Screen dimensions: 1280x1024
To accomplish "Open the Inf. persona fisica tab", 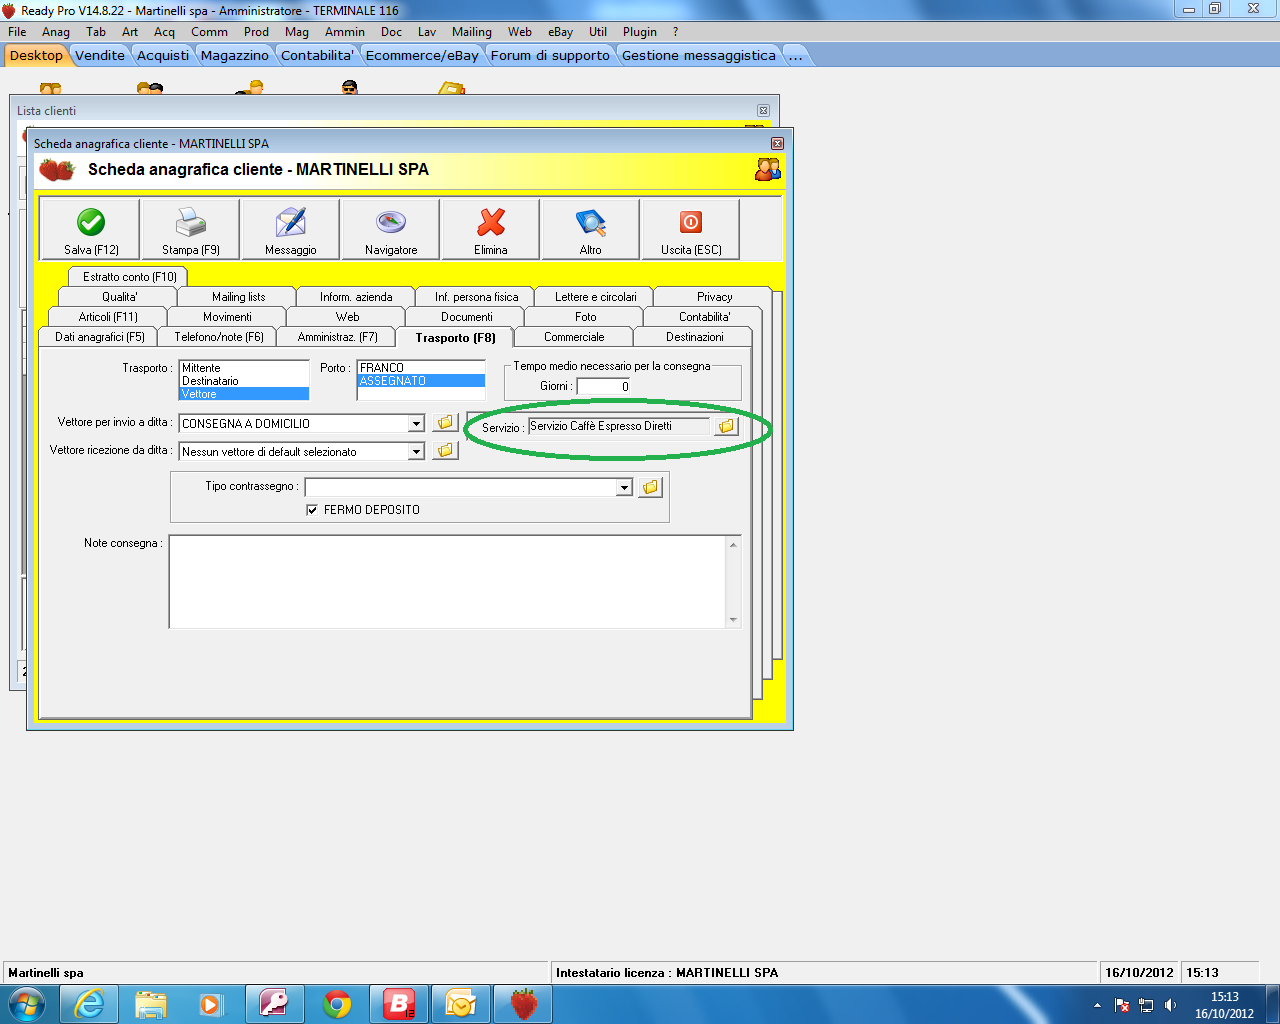I will [x=477, y=297].
